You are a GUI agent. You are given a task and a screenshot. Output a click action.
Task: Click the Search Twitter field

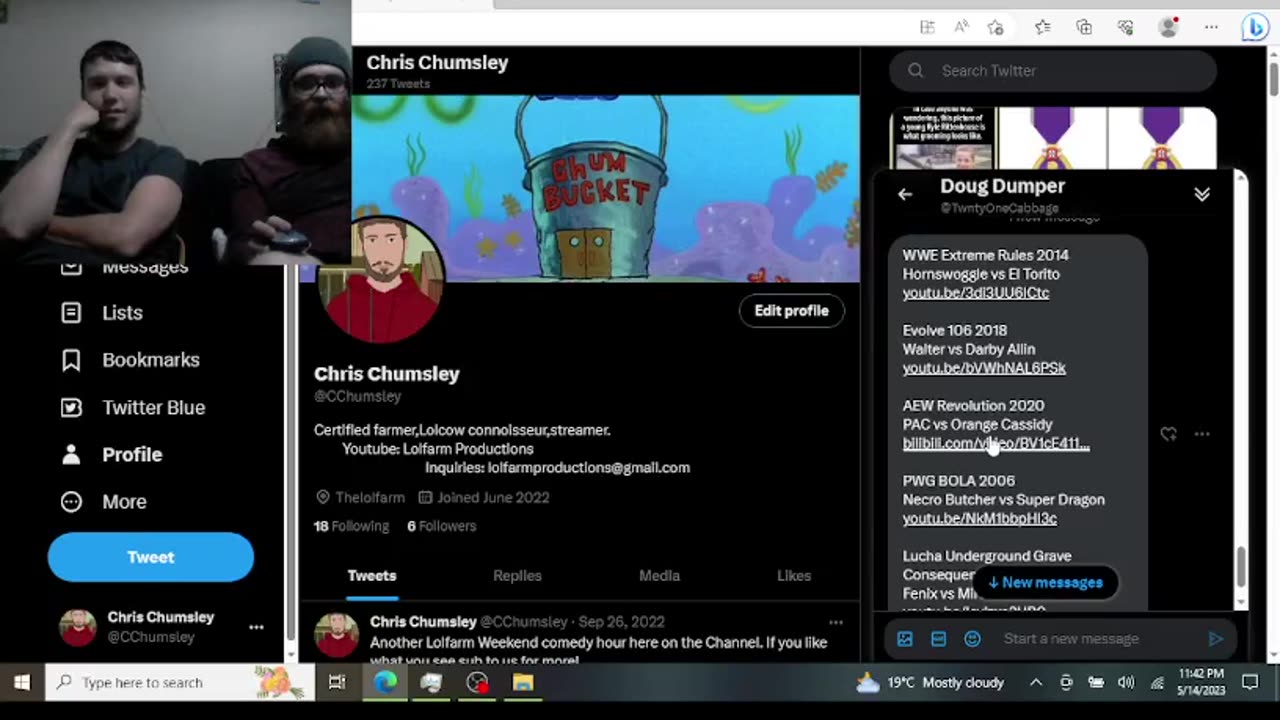pyautogui.click(x=1053, y=71)
